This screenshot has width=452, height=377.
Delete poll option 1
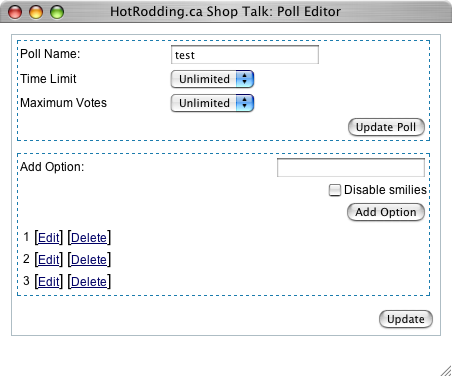click(x=89, y=238)
